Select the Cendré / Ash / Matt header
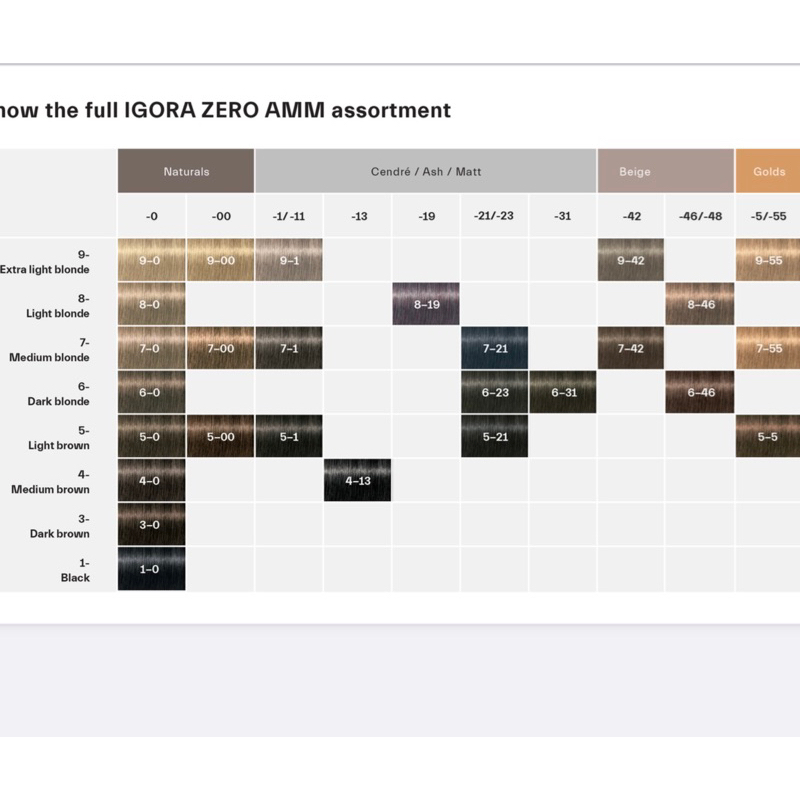800x800 pixels. point(426,171)
